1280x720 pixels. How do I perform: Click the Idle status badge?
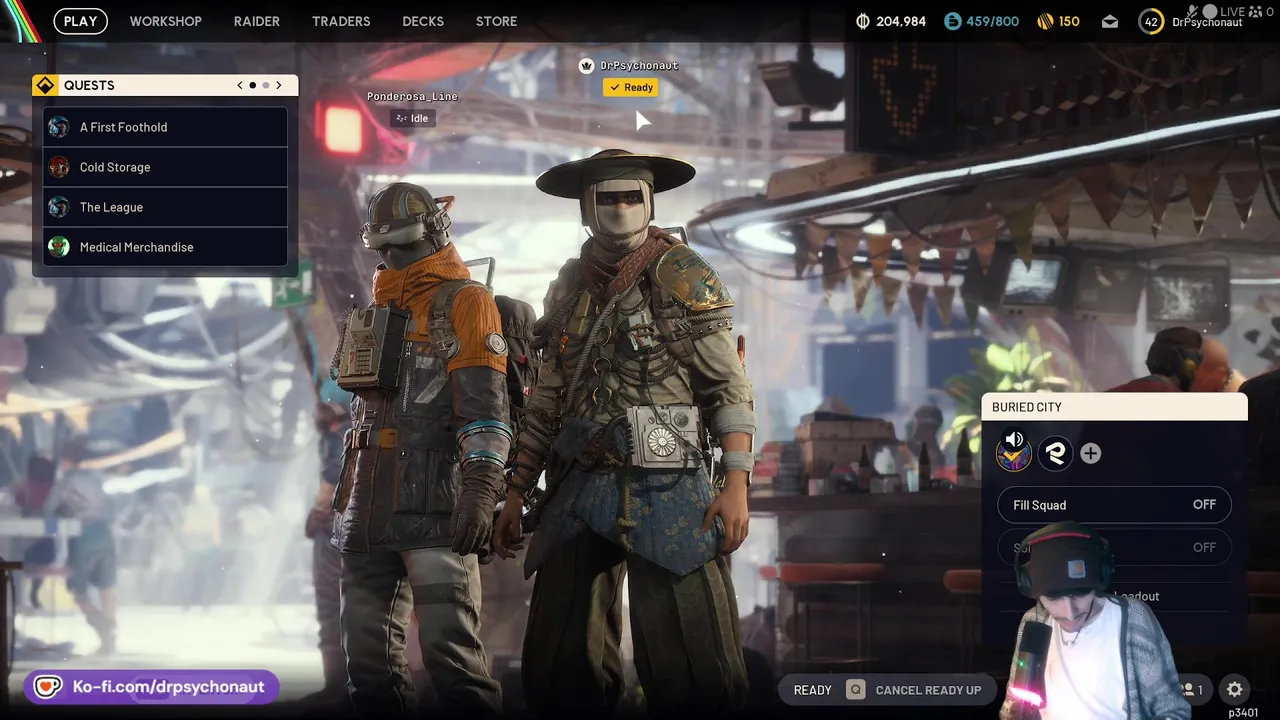pos(412,118)
